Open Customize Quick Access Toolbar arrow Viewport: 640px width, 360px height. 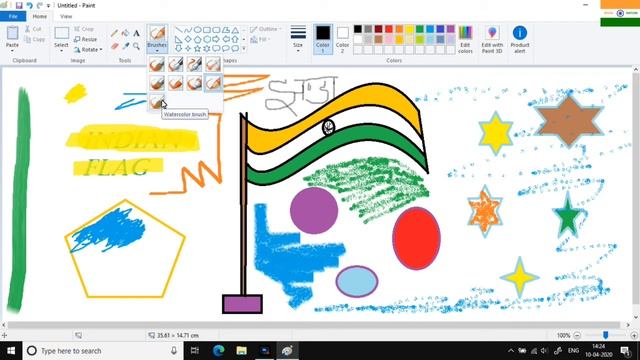point(49,6)
